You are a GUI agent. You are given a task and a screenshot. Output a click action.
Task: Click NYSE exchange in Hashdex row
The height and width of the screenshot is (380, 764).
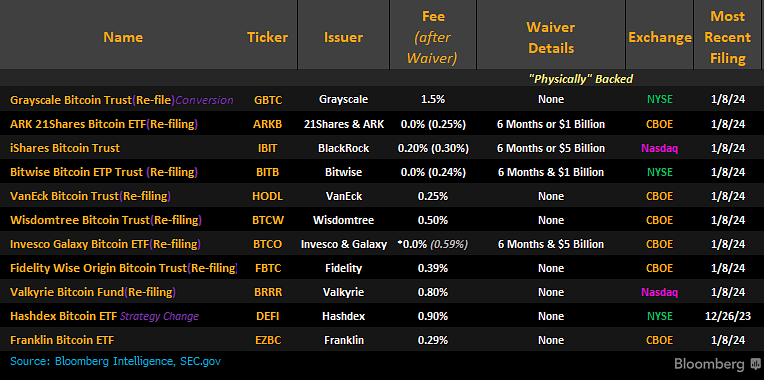(660, 316)
